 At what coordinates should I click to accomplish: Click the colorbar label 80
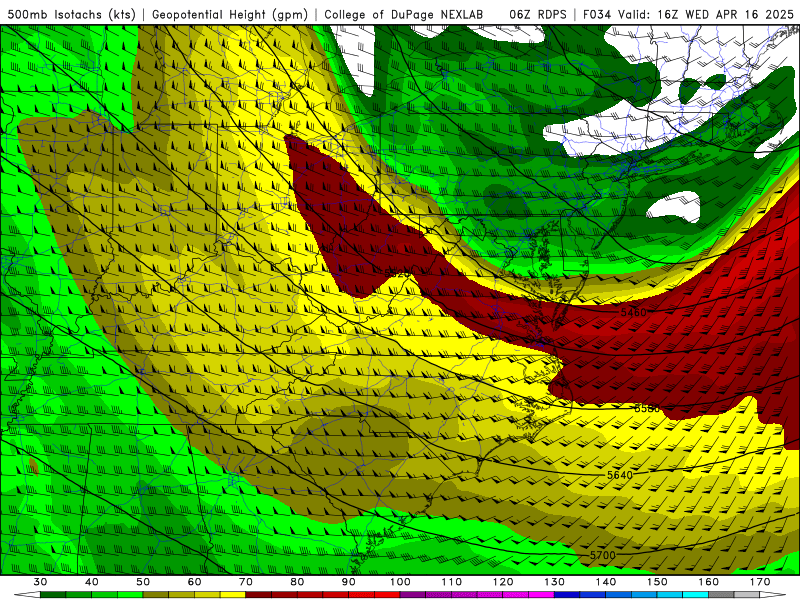click(x=297, y=582)
